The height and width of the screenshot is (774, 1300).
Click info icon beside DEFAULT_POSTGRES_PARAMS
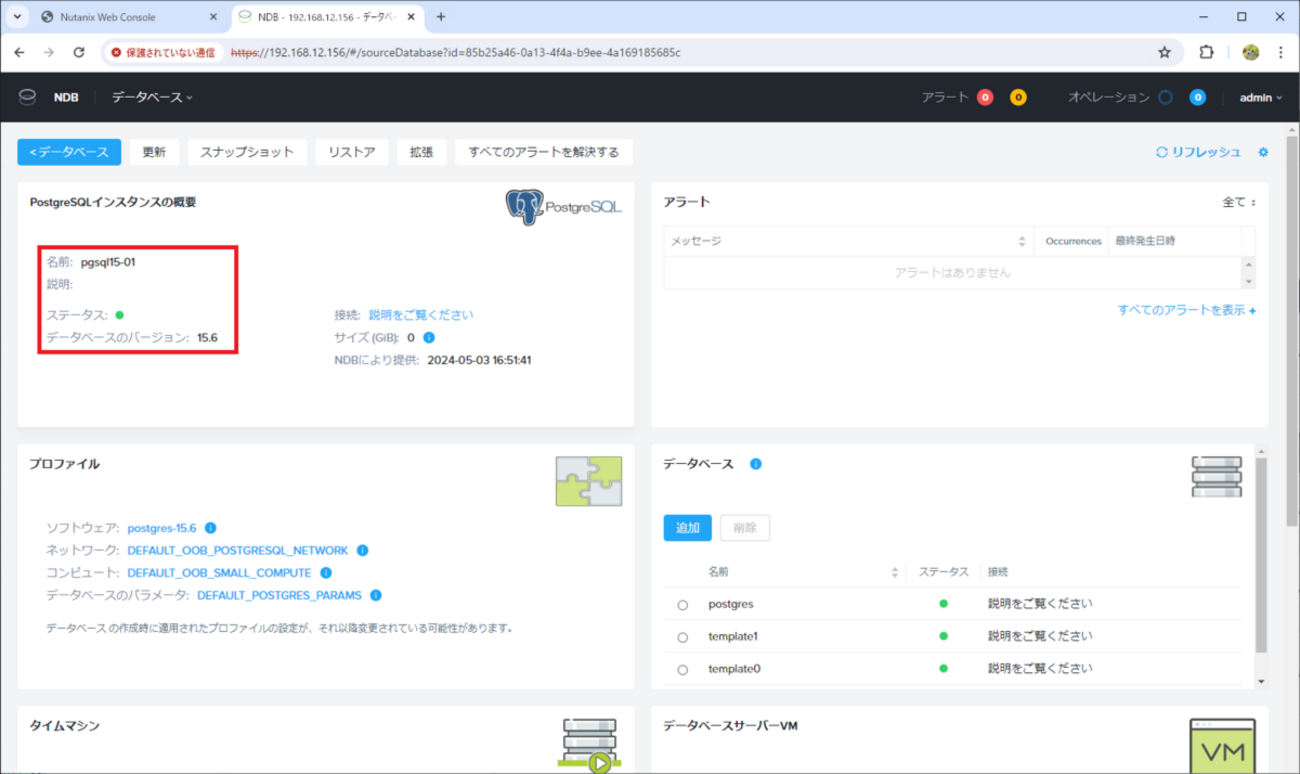376,595
